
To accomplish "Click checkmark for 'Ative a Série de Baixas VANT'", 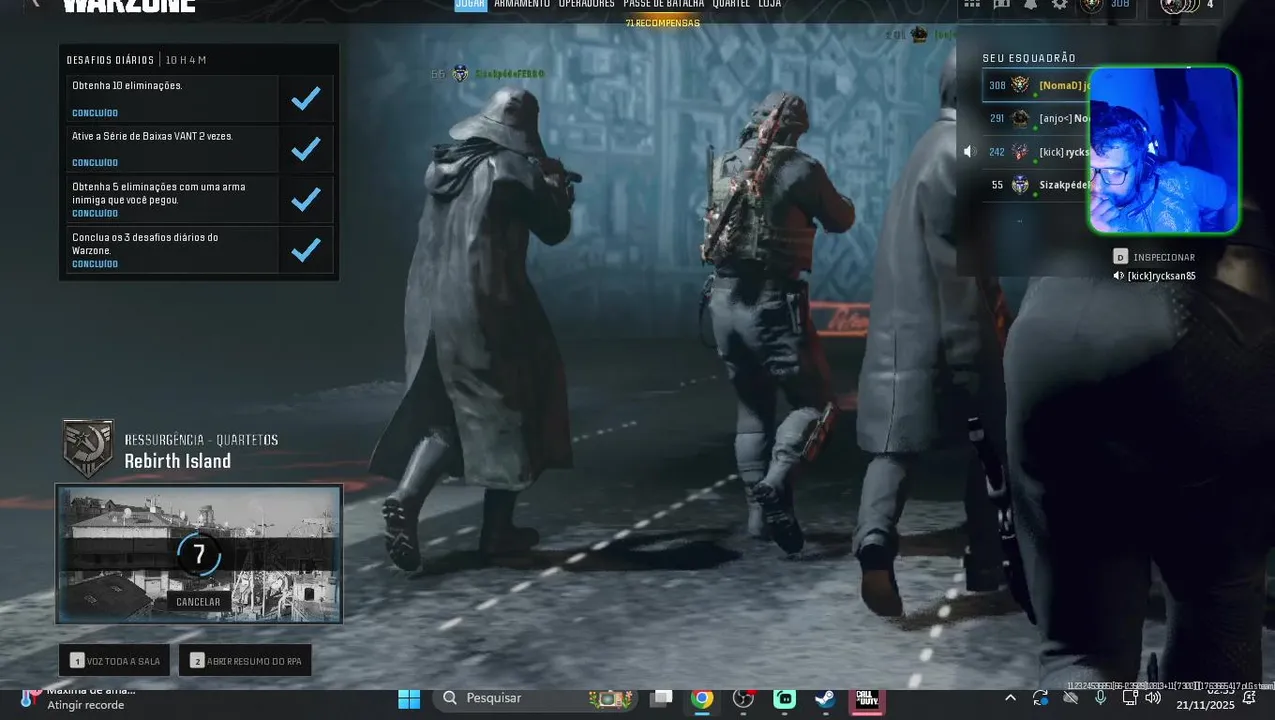I will tap(306, 149).
